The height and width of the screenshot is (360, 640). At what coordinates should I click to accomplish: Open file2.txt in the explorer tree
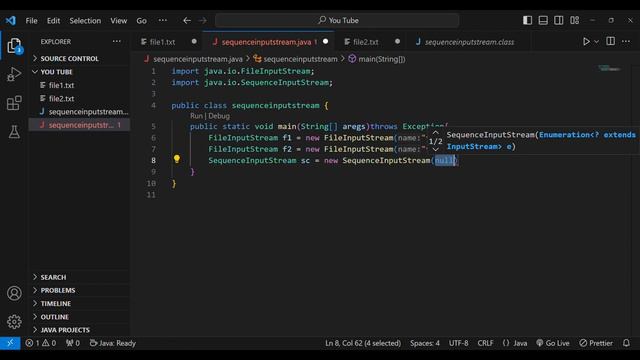tap(80, 98)
